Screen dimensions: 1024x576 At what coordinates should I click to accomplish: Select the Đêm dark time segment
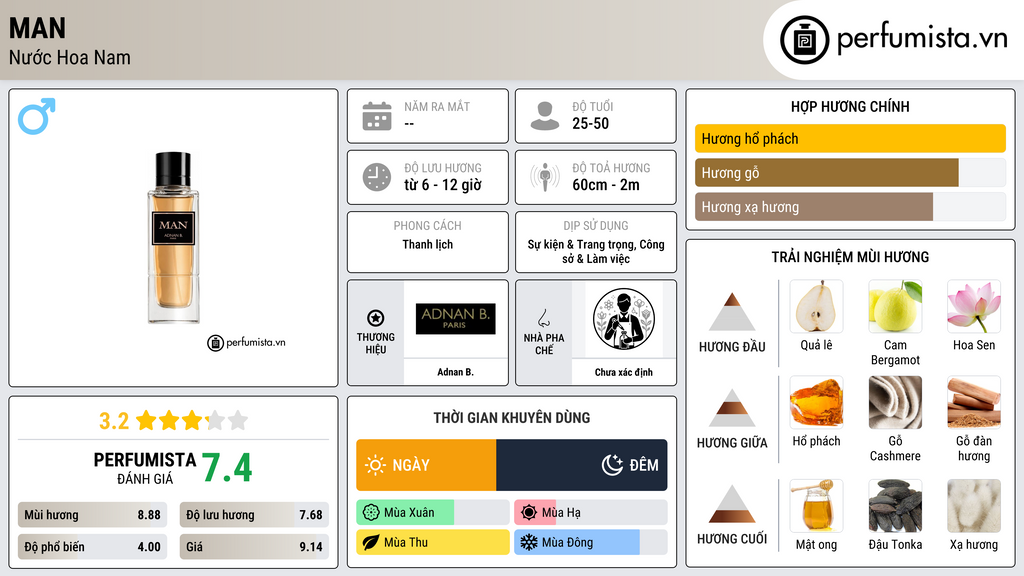(582, 465)
